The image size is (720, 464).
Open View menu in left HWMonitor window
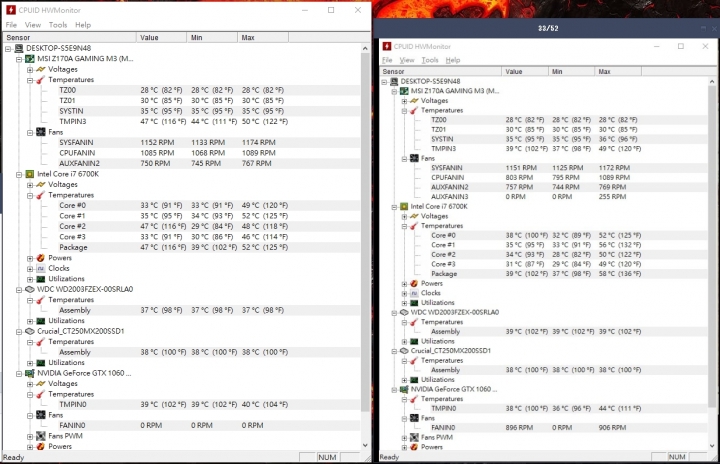point(33,25)
